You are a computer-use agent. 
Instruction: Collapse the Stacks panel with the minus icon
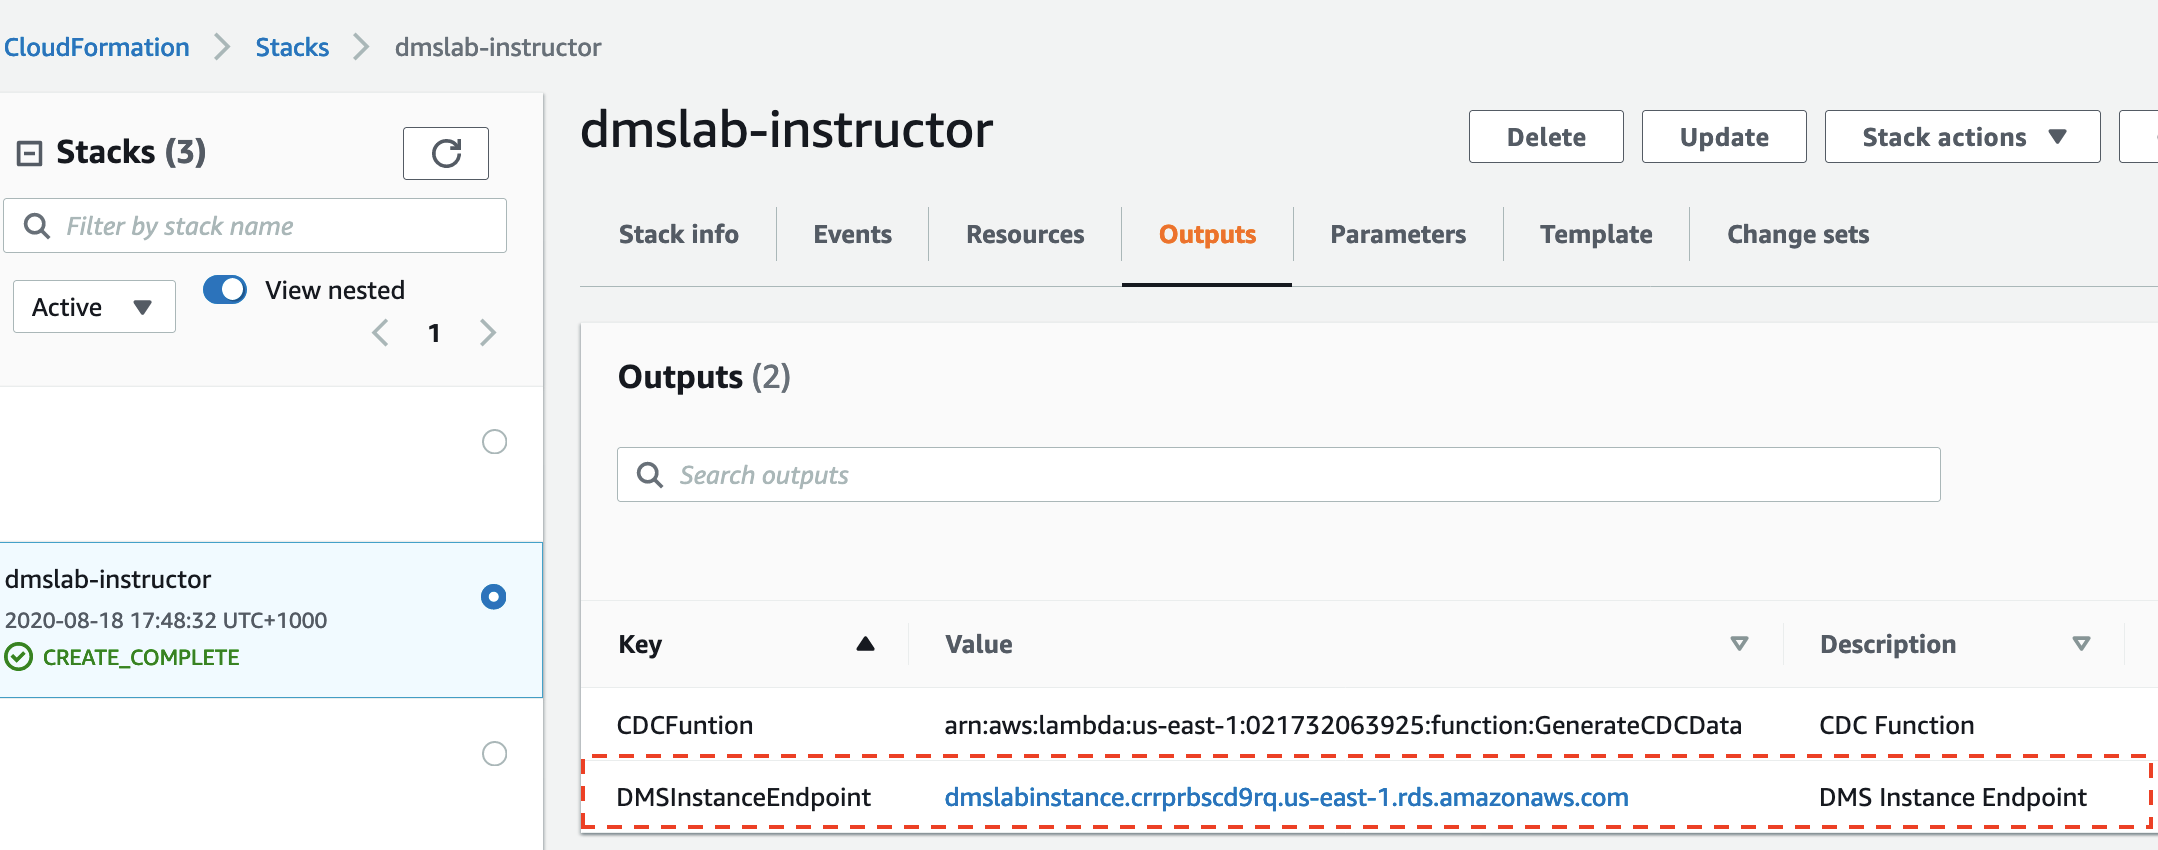30,153
